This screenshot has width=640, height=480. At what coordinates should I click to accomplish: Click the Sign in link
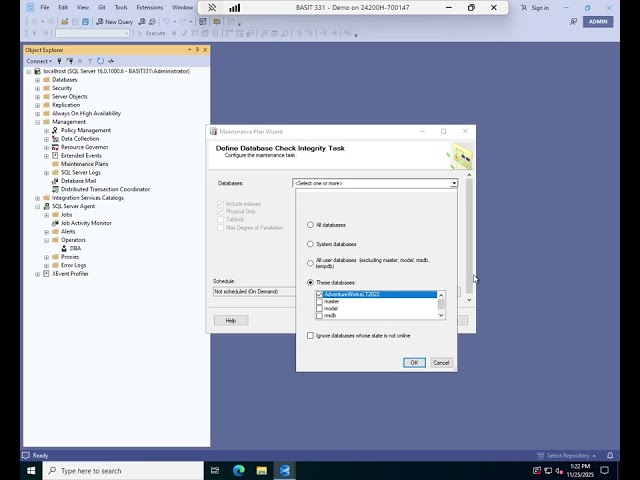(x=540, y=8)
